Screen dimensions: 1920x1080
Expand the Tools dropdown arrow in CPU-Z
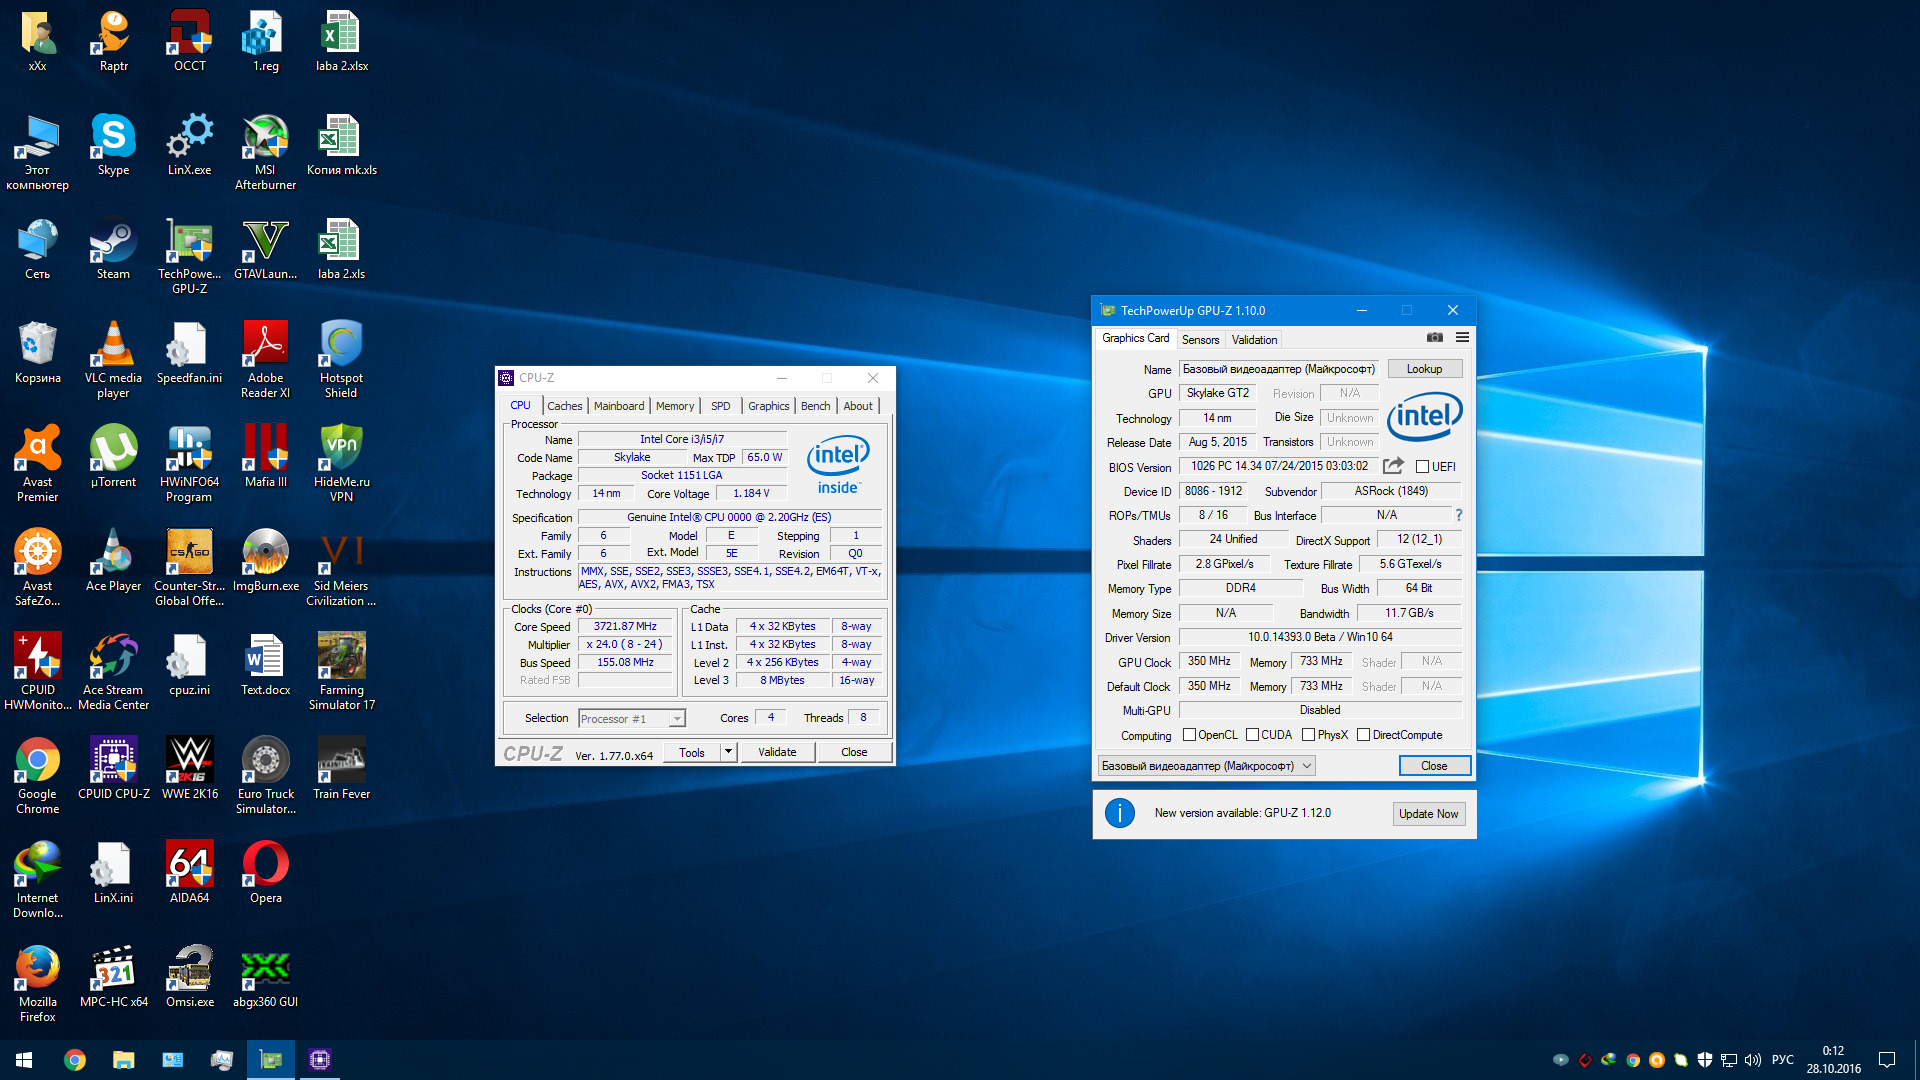click(x=728, y=752)
